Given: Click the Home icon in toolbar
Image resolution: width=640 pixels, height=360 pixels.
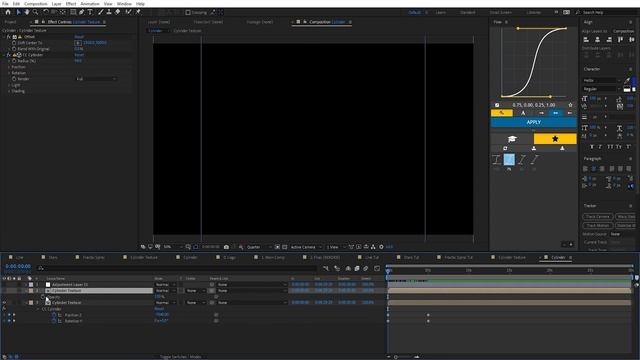Looking at the screenshot, I should [8, 12].
